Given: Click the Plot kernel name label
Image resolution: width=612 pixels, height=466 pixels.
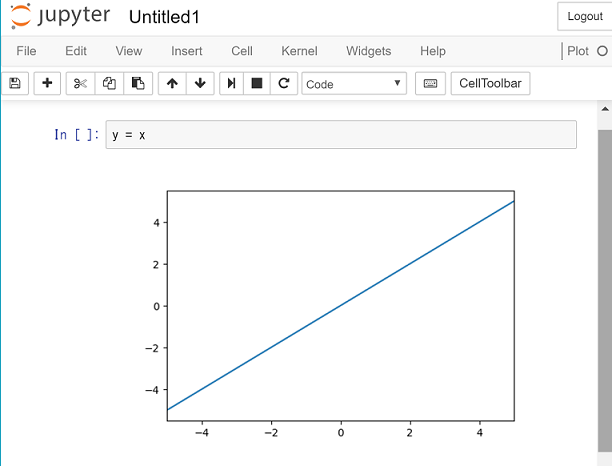Looking at the screenshot, I should (x=578, y=51).
